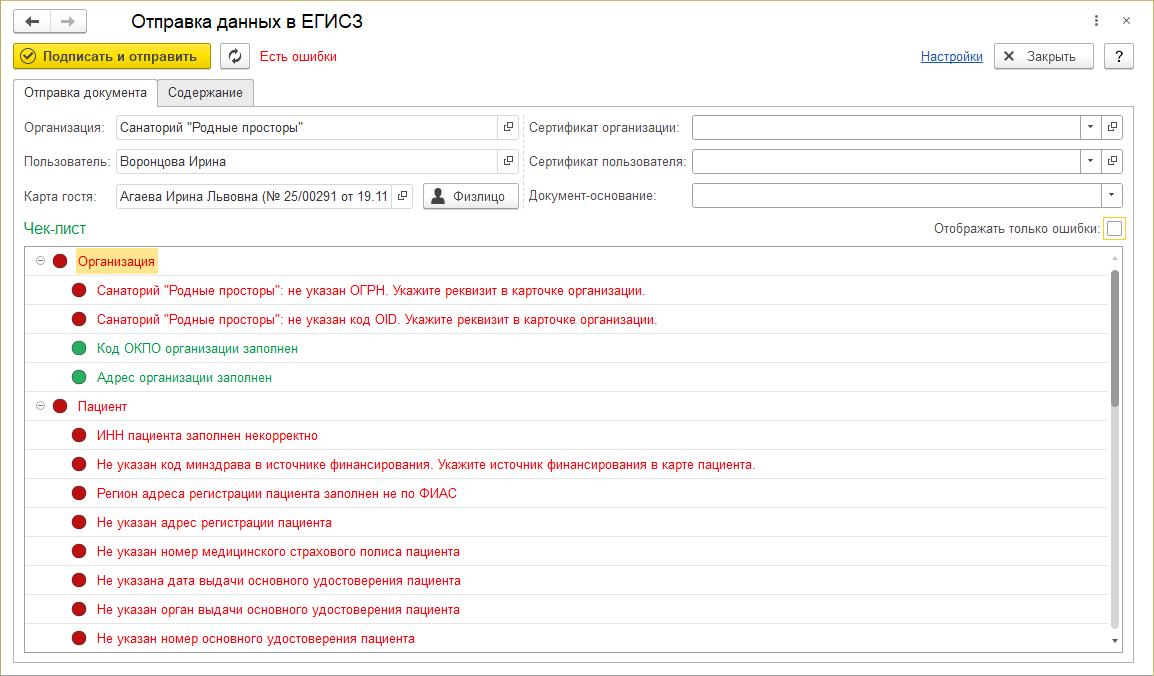Click the red dot of ИНН пациента row
This screenshot has width=1154, height=676.
pyautogui.click(x=79, y=435)
